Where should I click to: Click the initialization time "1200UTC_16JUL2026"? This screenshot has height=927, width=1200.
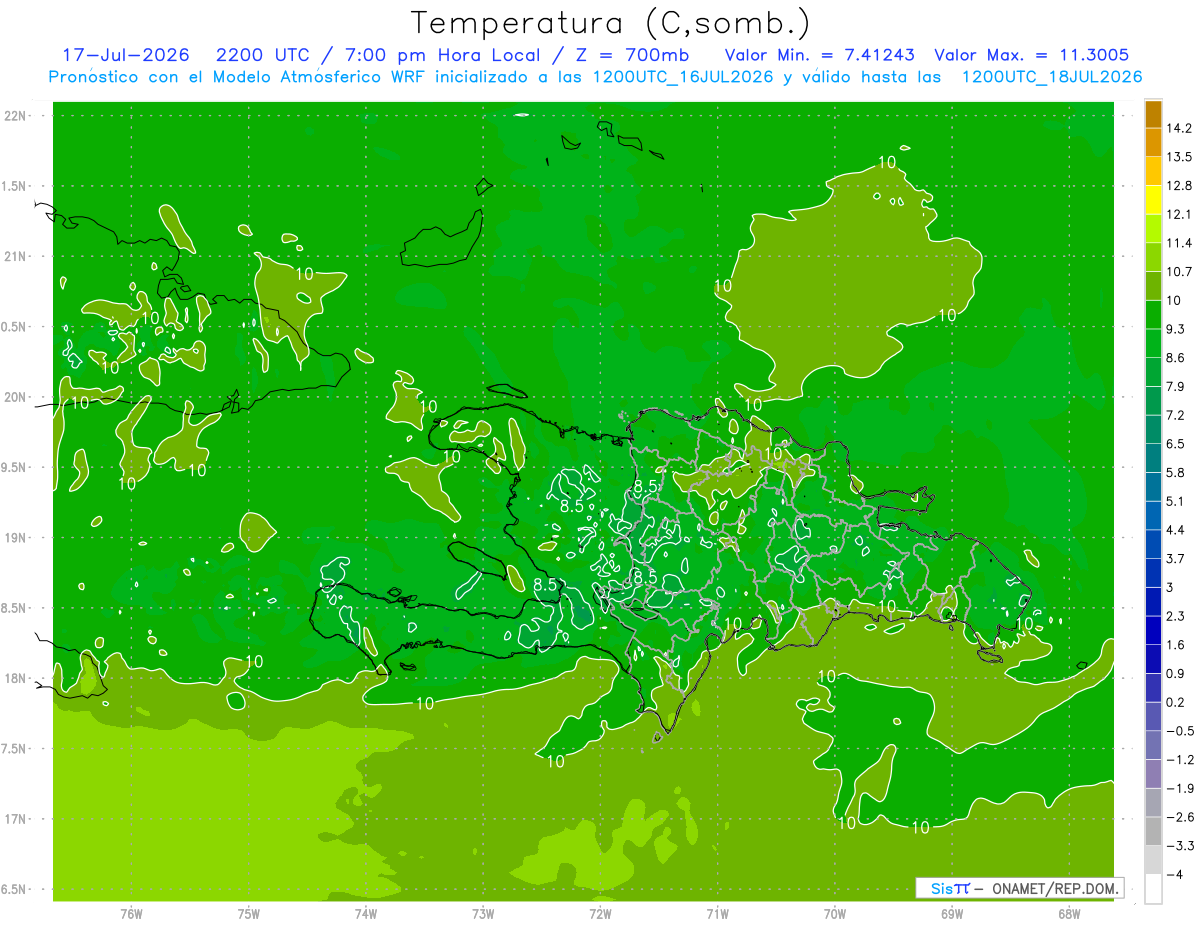coord(683,77)
